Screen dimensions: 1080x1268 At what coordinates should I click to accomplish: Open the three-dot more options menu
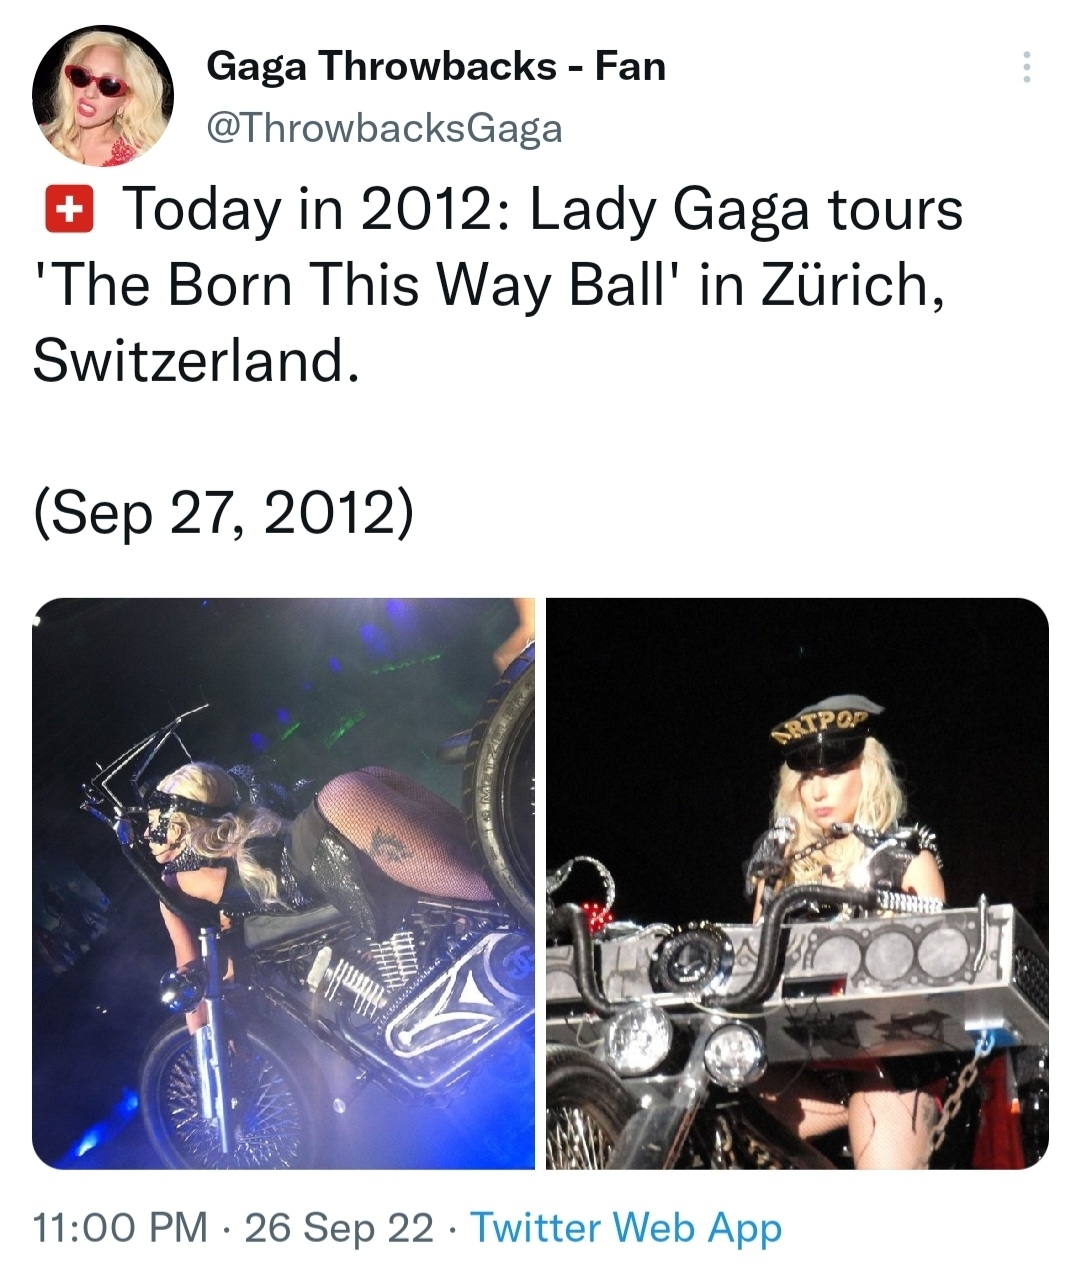point(1025,66)
